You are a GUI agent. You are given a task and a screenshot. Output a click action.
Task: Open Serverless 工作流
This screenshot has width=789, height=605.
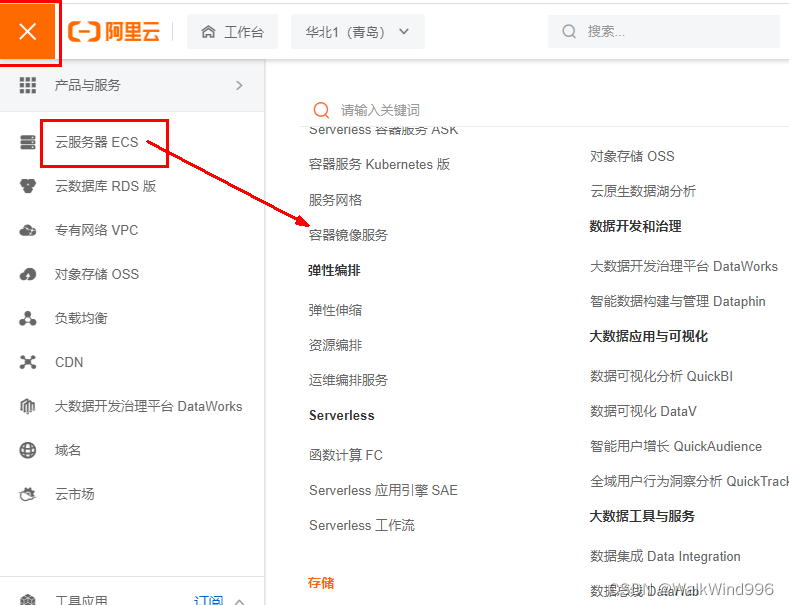(362, 525)
